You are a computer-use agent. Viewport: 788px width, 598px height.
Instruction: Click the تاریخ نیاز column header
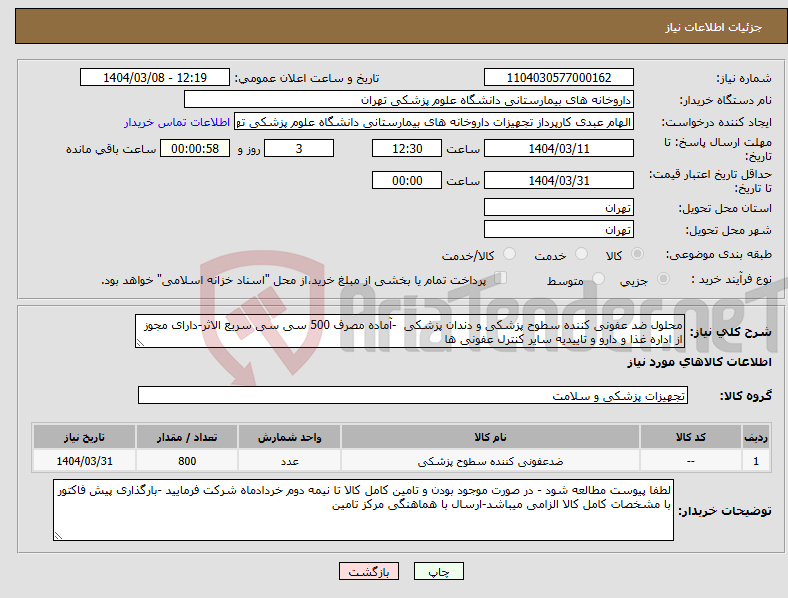click(84, 437)
